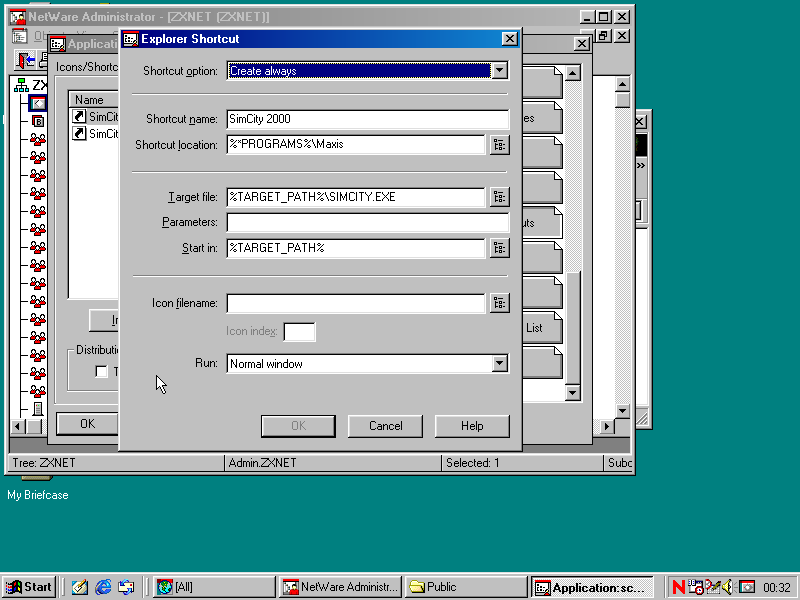The width and height of the screenshot is (800, 600).
Task: Click scroll down arrow in NetWare browser window
Action: pos(622,411)
